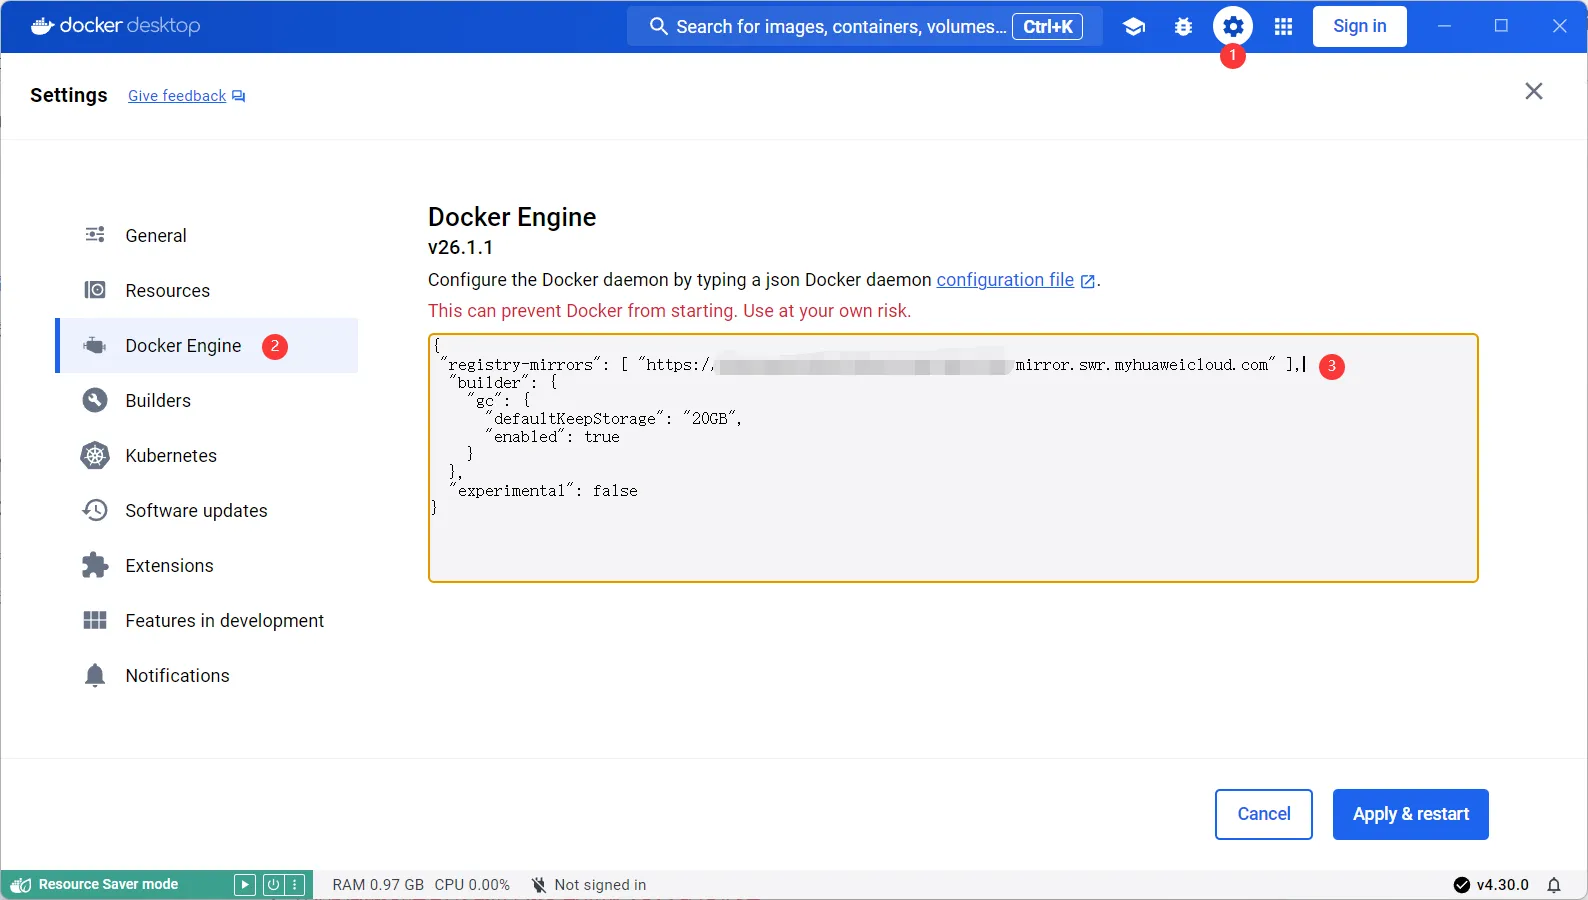This screenshot has width=1588, height=900.
Task: Click the "experimental": false line
Action: [x=544, y=491]
